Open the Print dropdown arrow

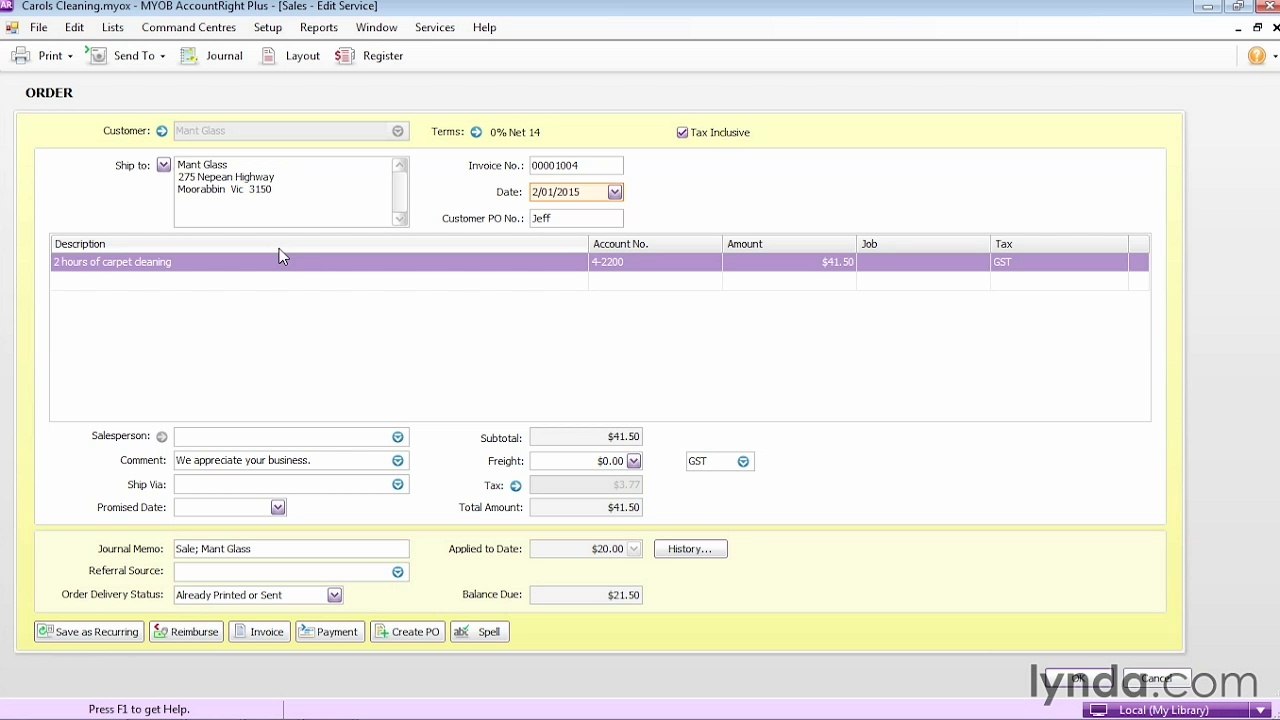point(70,56)
